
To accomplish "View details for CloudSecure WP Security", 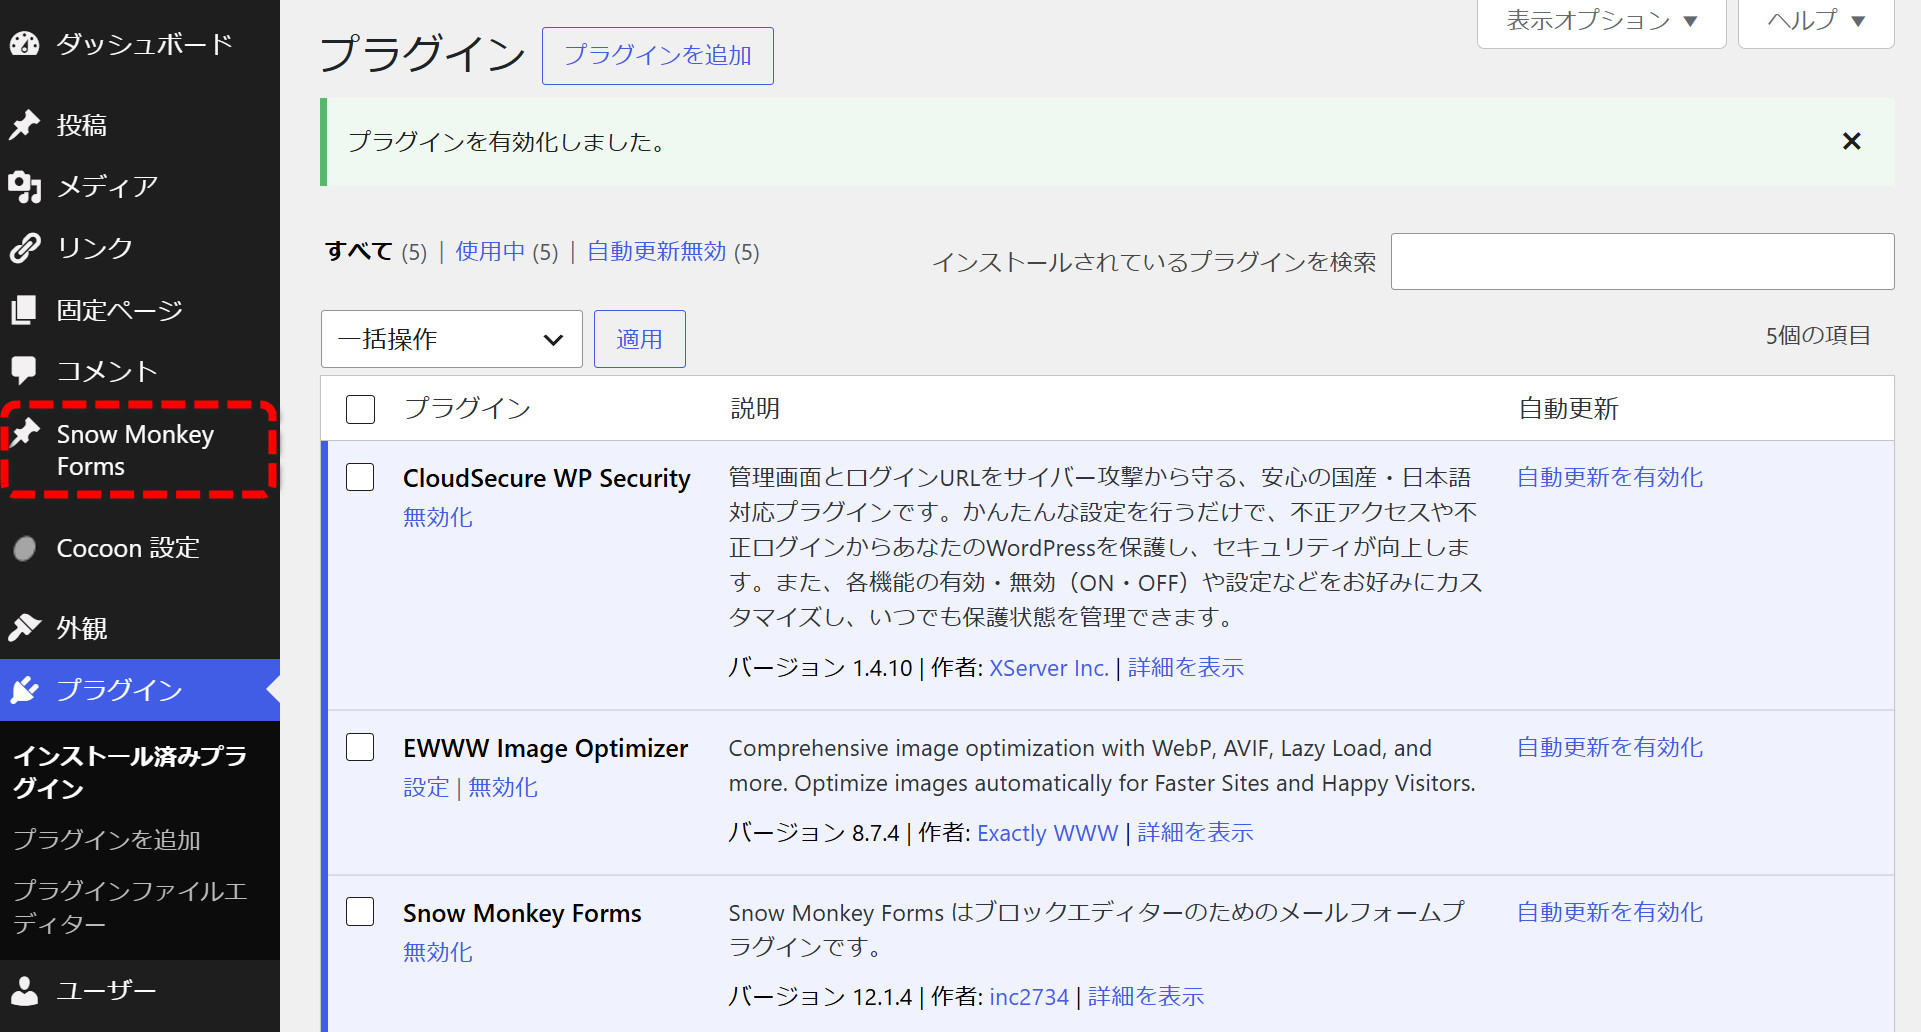I will 1186,668.
